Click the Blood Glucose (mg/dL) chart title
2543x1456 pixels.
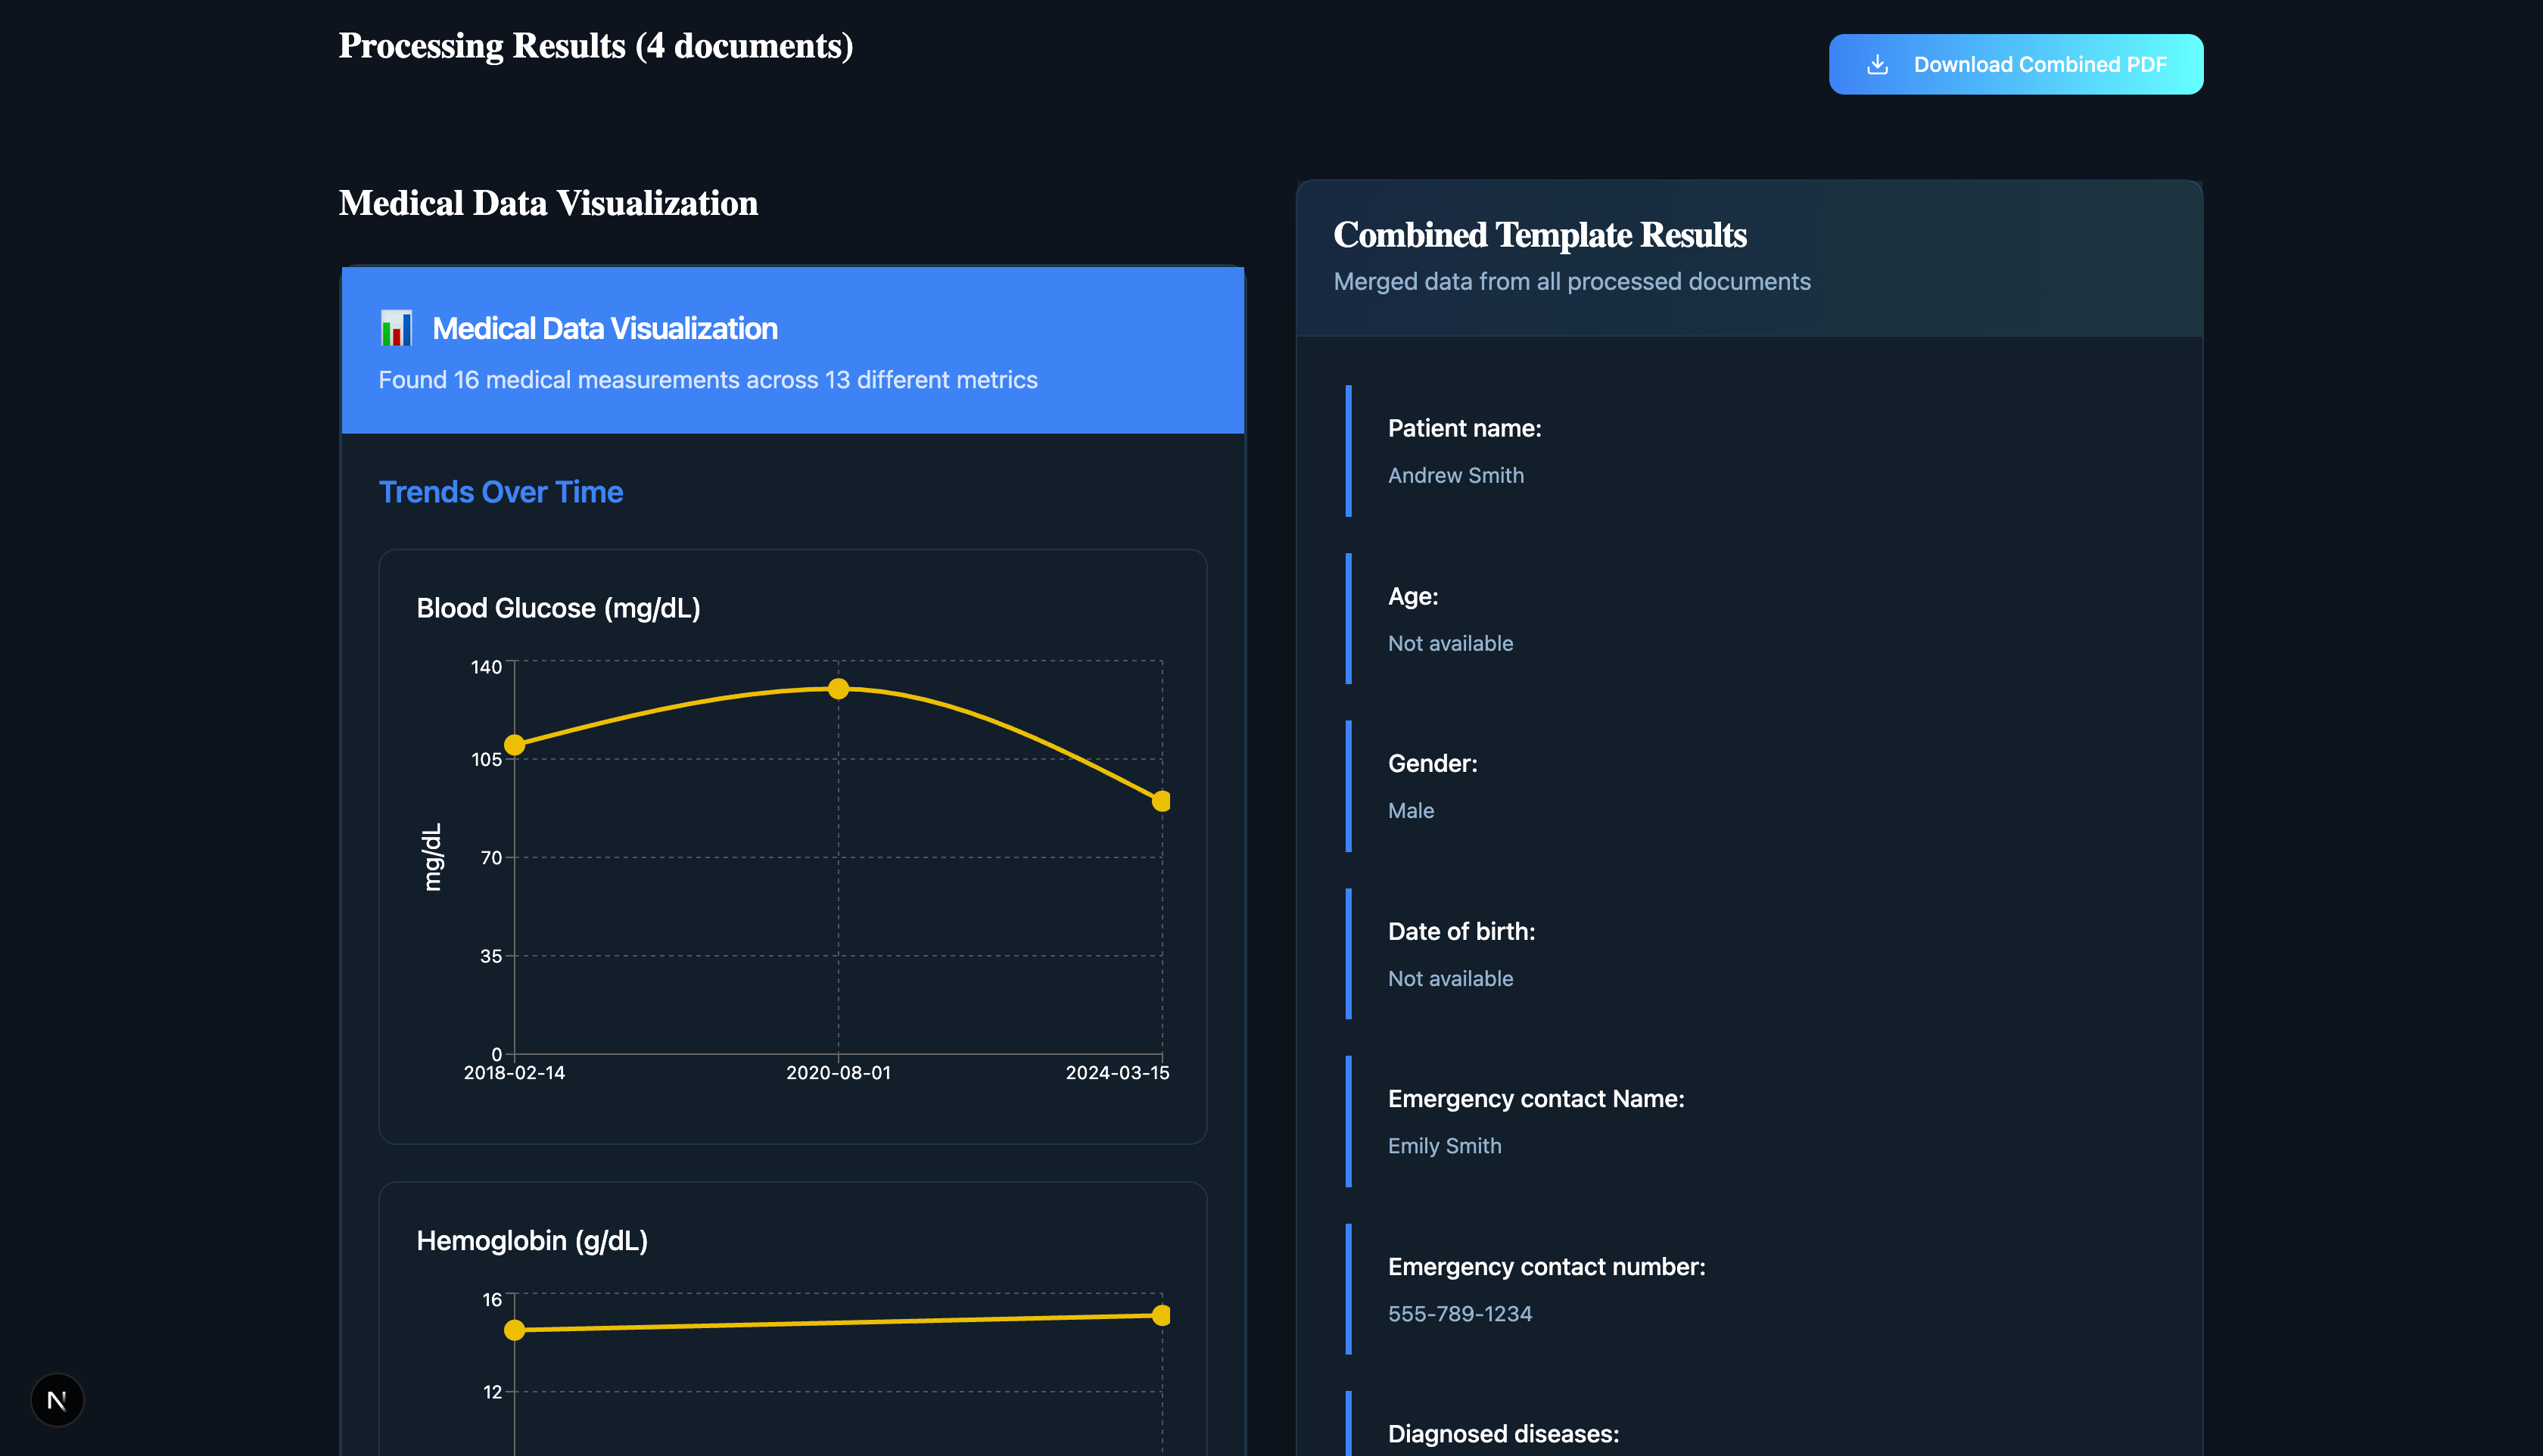coord(558,608)
